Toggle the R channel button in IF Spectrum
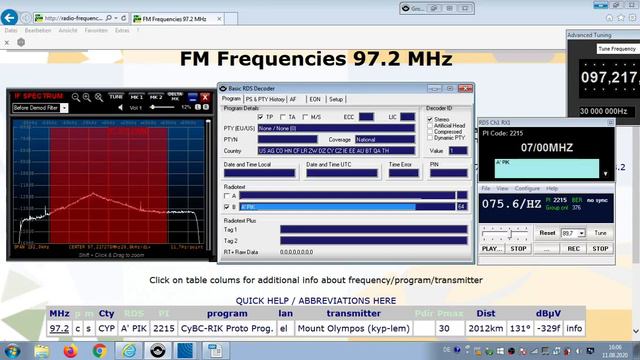640x360 pixels. (206, 107)
